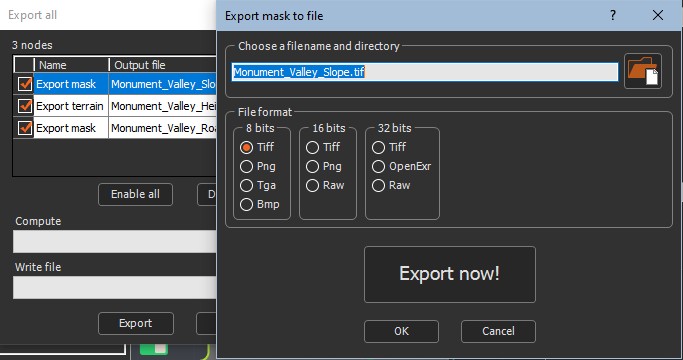Cancel the export mask dialog
The height and width of the screenshot is (360, 683).
498,331
